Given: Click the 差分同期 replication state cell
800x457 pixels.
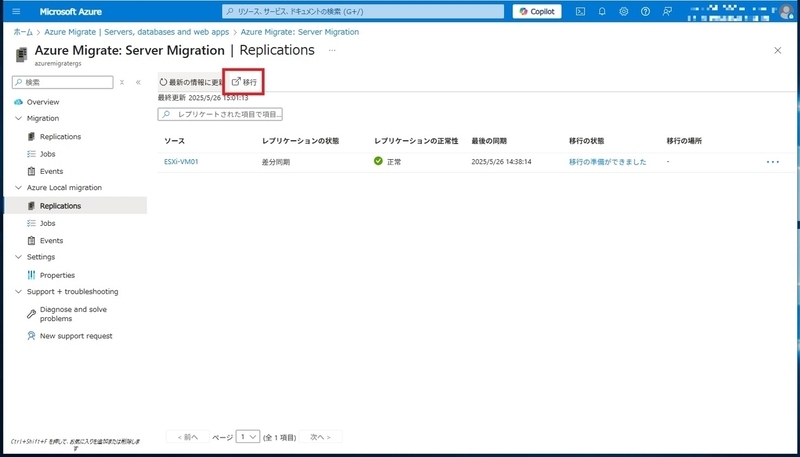Looking at the screenshot, I should (x=276, y=162).
